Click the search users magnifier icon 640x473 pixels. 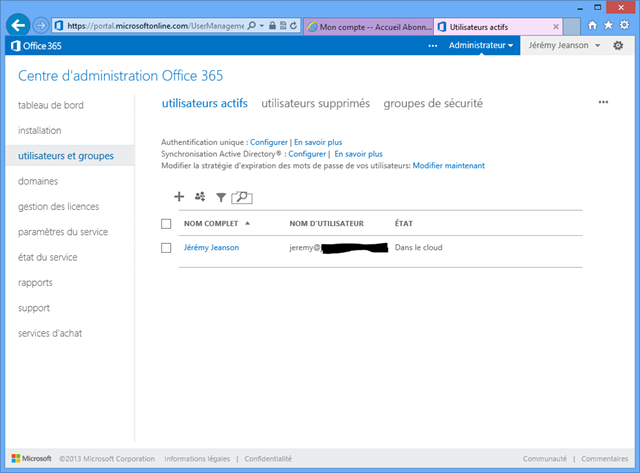[x=242, y=198]
